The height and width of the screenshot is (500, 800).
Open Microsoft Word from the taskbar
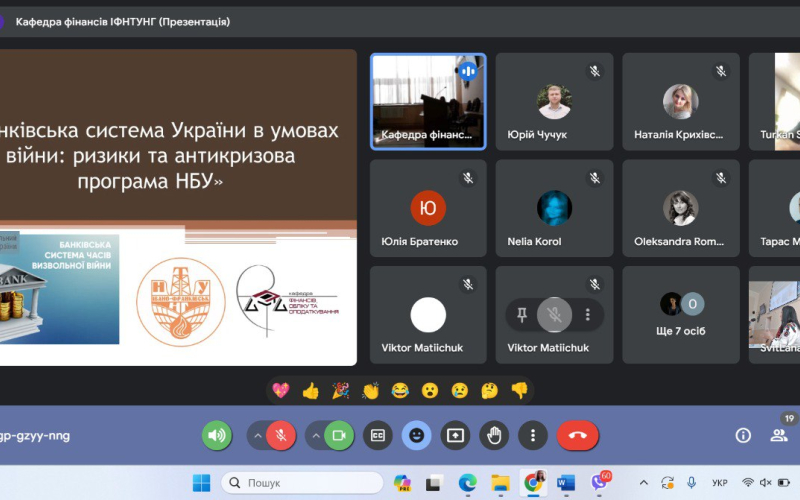566,482
